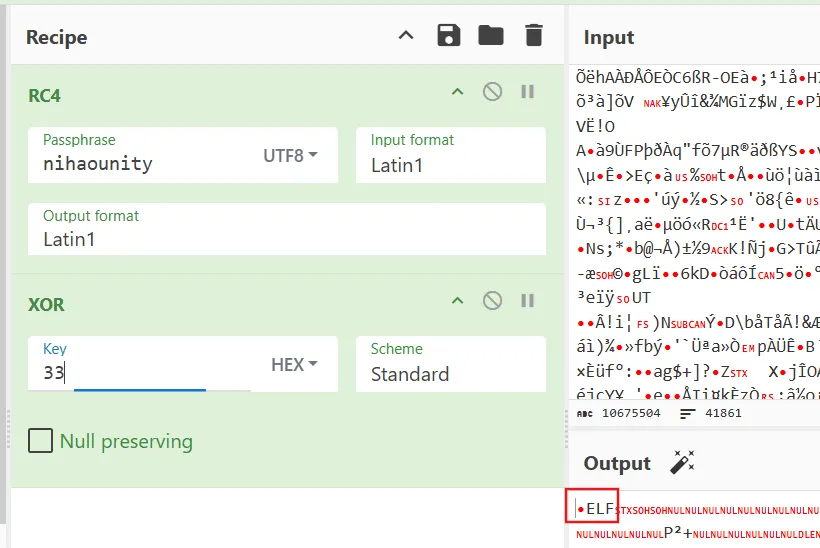Collapse the Recipe pane chevron

[x=405, y=36]
